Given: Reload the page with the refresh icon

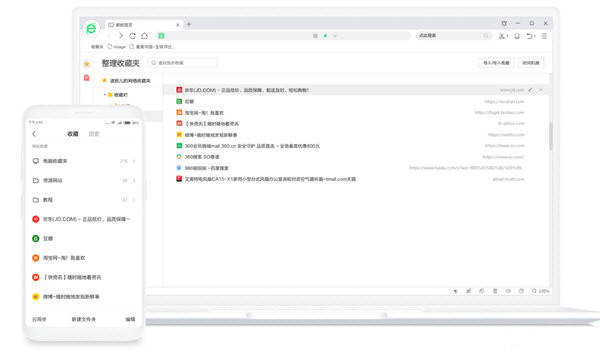Looking at the screenshot, I should (x=132, y=36).
